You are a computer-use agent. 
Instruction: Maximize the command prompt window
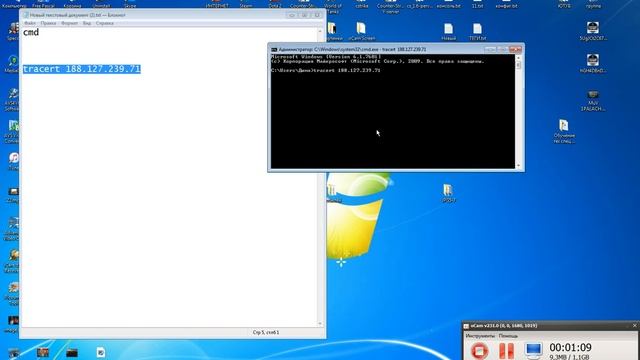tap(502, 49)
